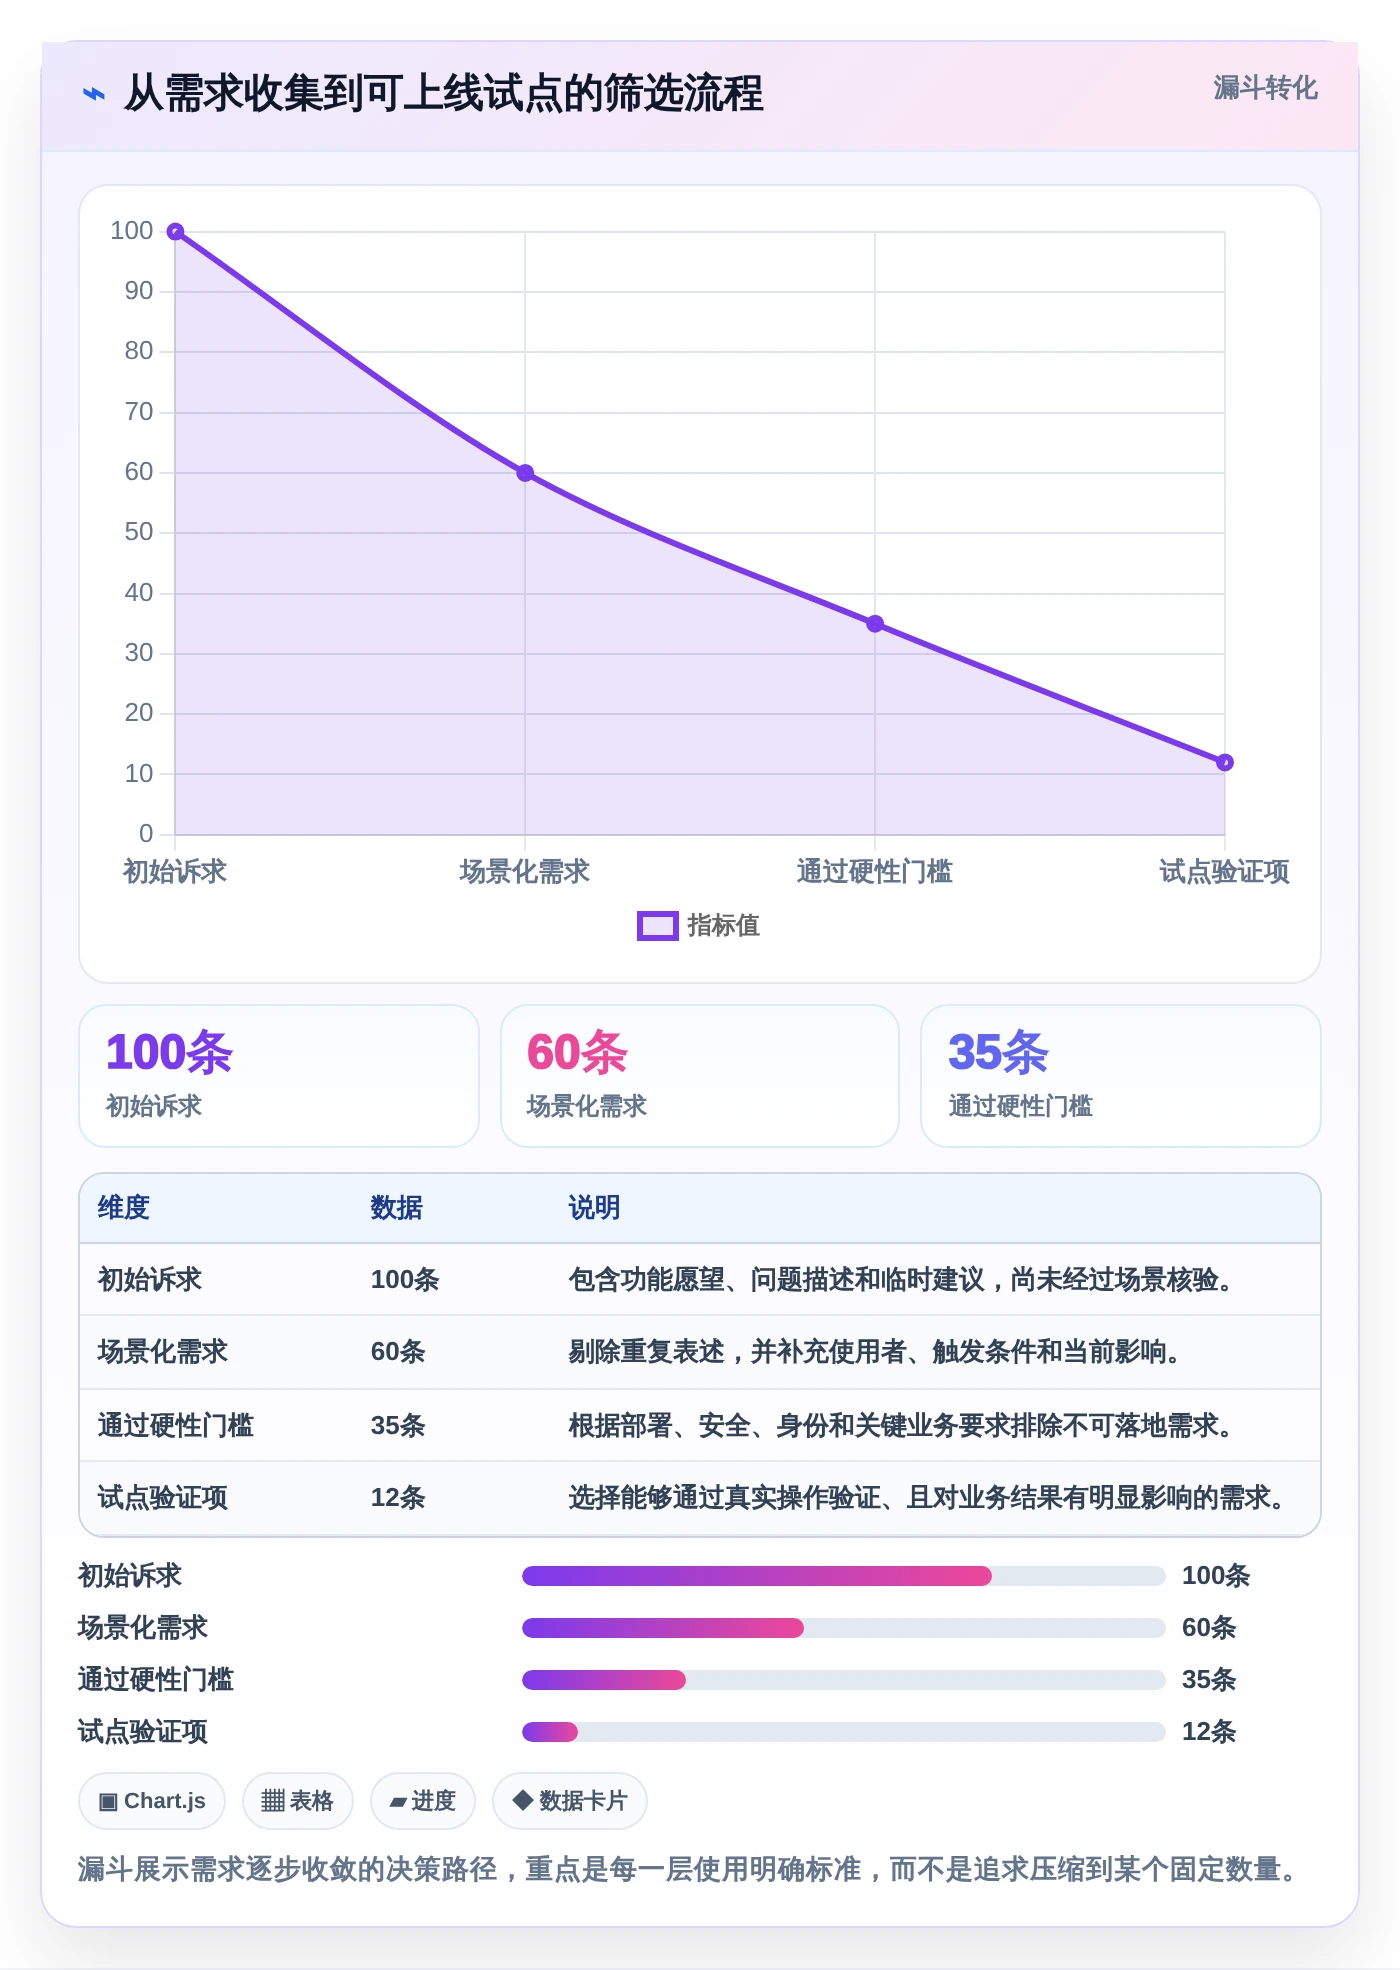Click the 12条 value next to the progress bar
This screenshot has height=1970, width=1400.
(1209, 1732)
